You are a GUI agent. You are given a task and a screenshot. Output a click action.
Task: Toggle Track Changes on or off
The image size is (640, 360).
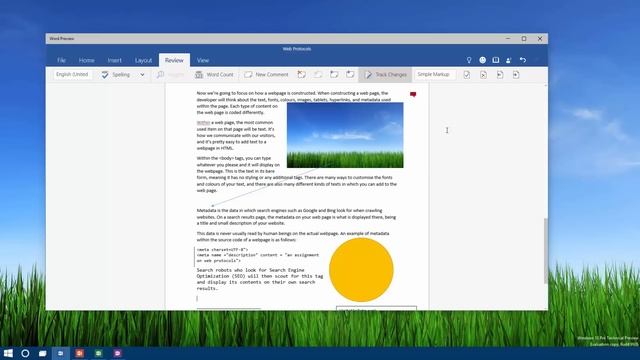385,75
